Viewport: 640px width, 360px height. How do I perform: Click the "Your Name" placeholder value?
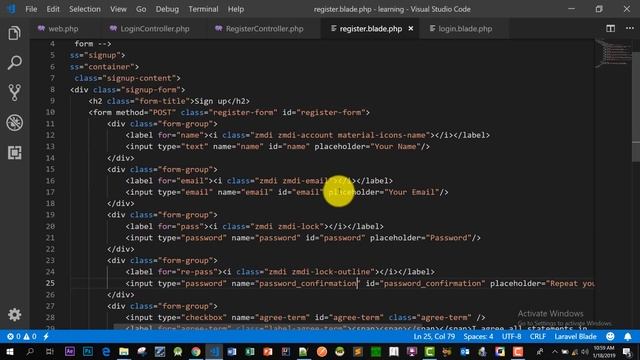coord(395,147)
